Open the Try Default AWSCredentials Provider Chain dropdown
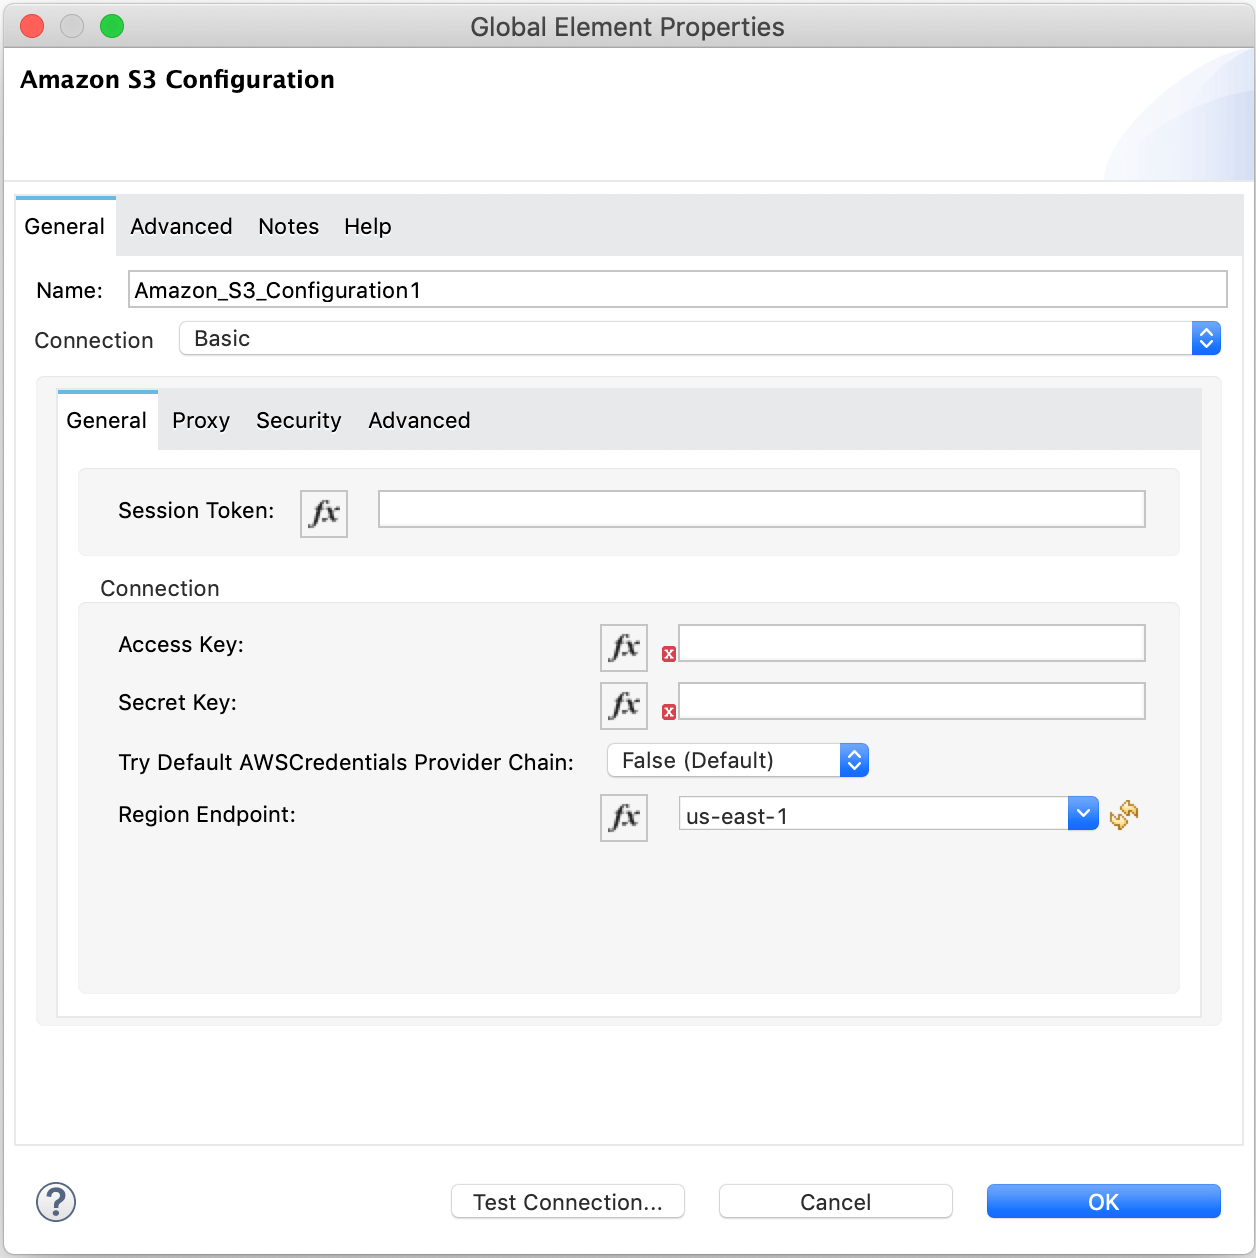 (x=854, y=760)
